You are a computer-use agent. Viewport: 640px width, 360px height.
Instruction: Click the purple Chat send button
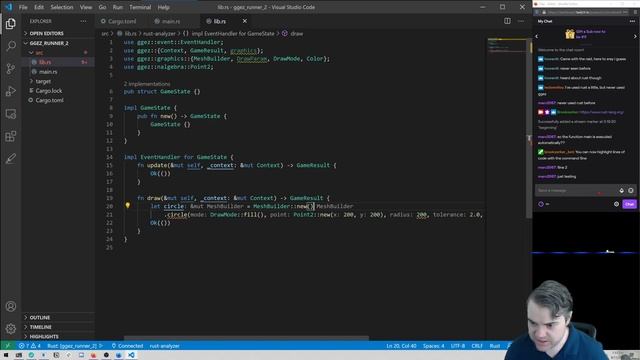click(x=629, y=204)
